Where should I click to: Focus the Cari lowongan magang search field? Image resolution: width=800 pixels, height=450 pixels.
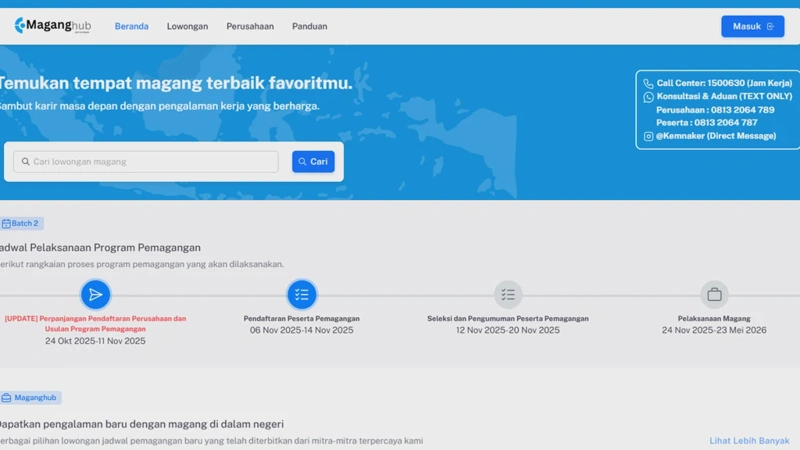pos(146,162)
